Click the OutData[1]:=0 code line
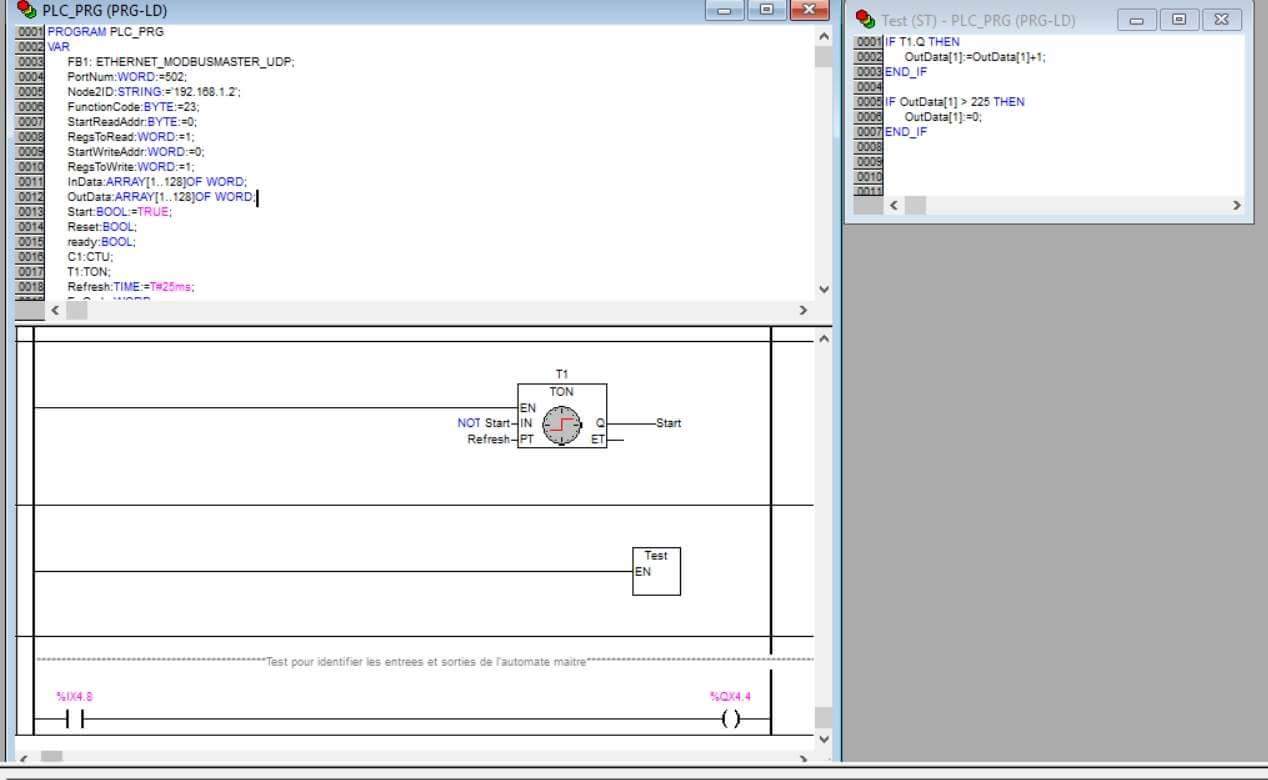This screenshot has width=1268, height=780. 942,117
